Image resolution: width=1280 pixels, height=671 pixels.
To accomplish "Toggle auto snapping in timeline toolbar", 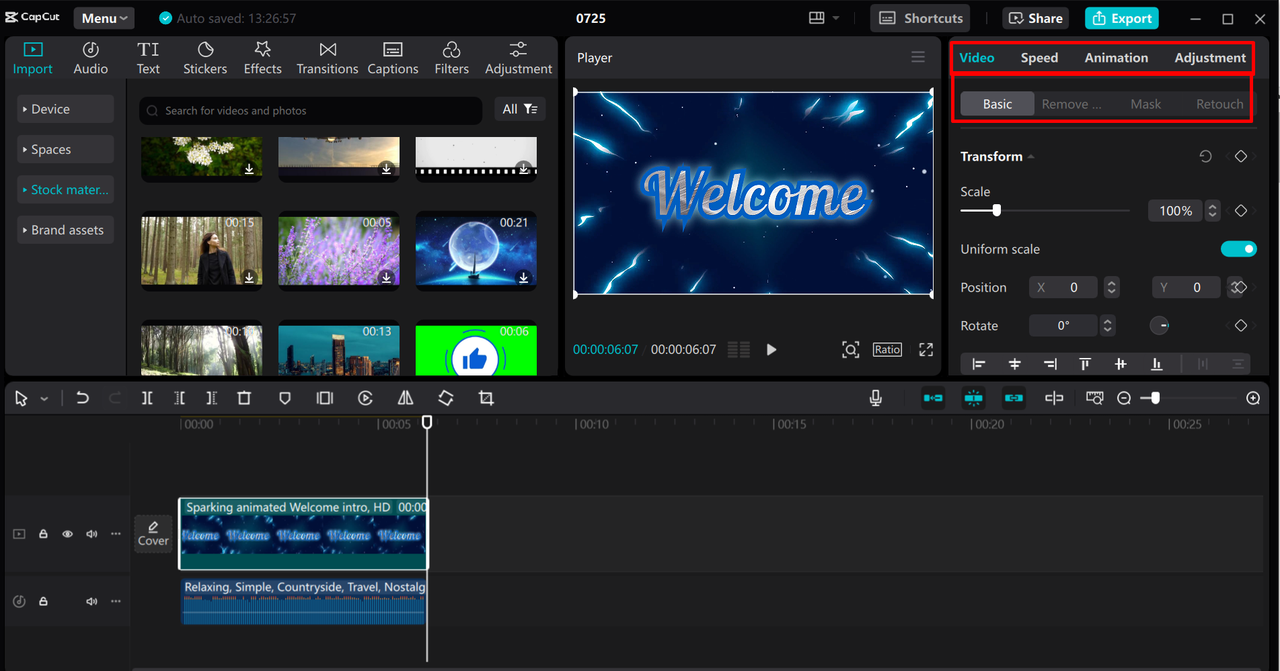I will [x=974, y=398].
